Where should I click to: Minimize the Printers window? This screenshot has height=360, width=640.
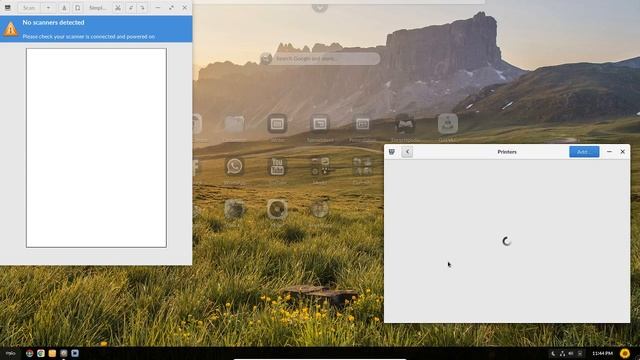[609, 152]
